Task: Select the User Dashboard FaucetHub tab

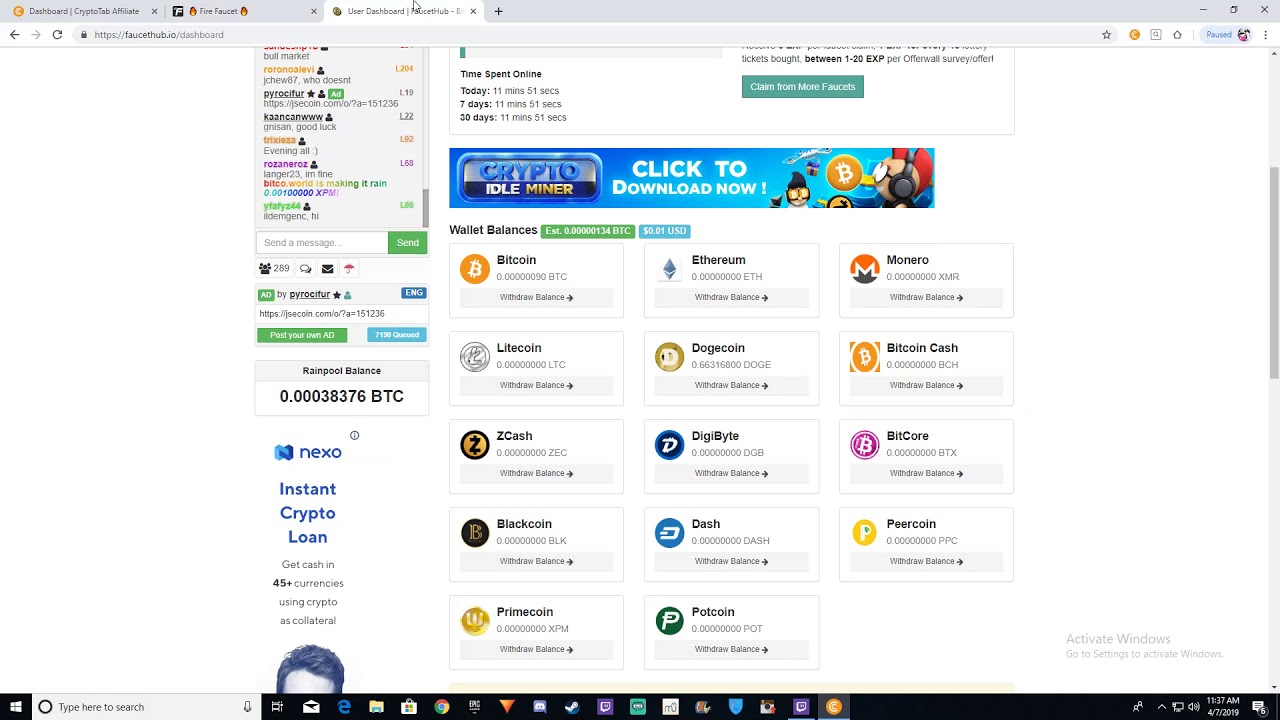Action: [404, 11]
